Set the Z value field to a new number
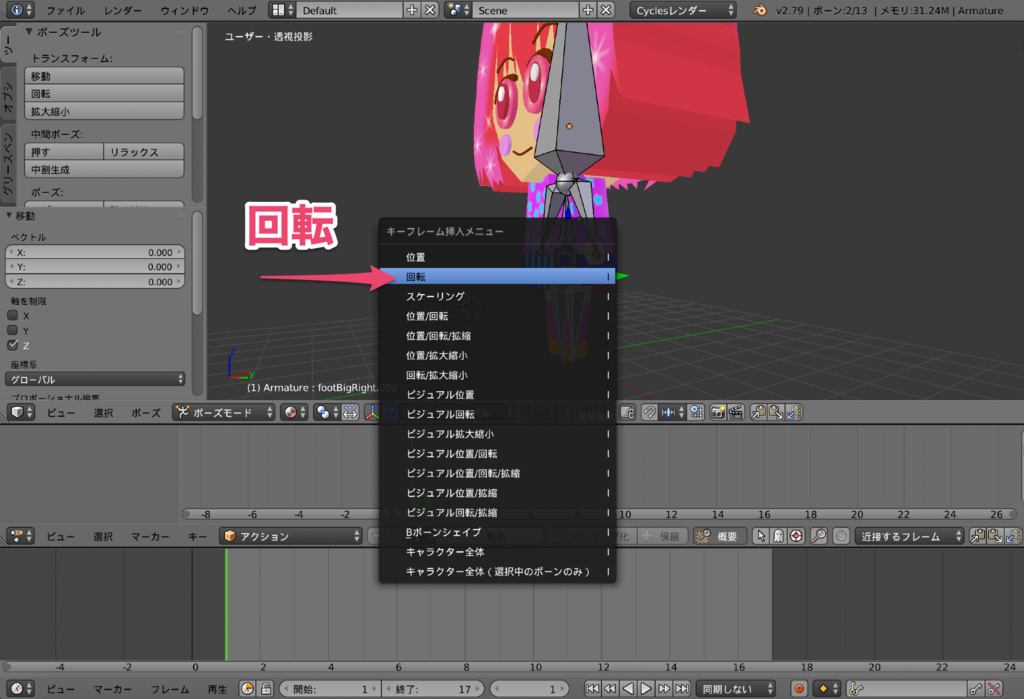Image resolution: width=1024 pixels, height=699 pixels. (94, 281)
